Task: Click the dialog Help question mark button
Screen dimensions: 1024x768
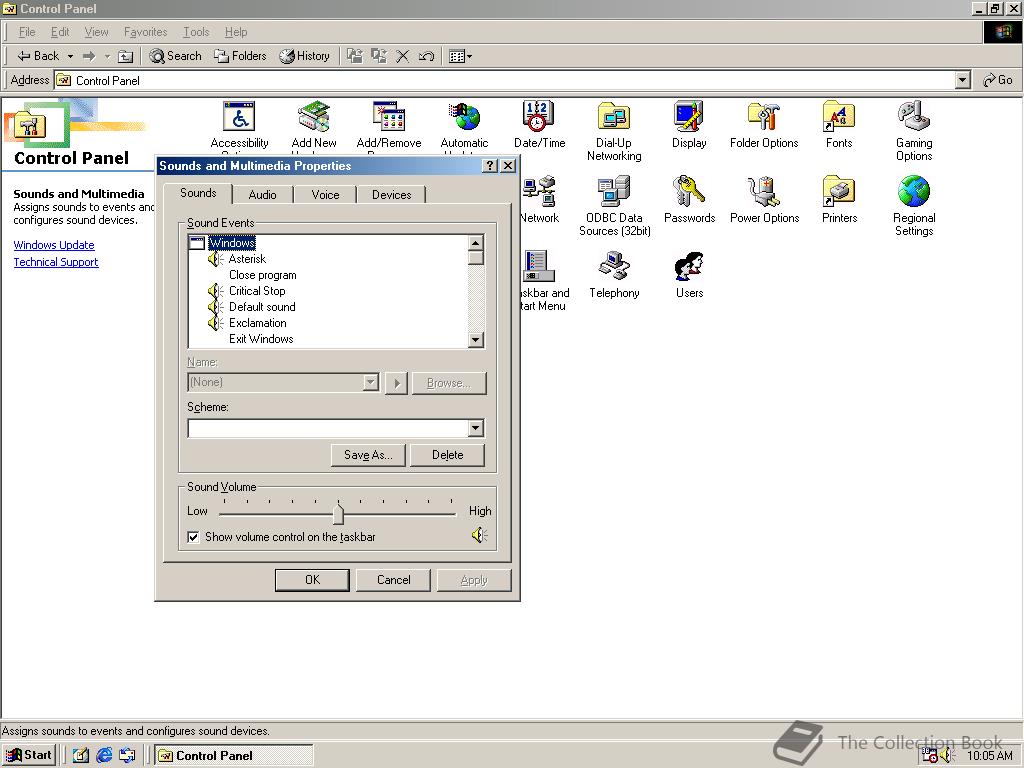Action: click(x=490, y=166)
